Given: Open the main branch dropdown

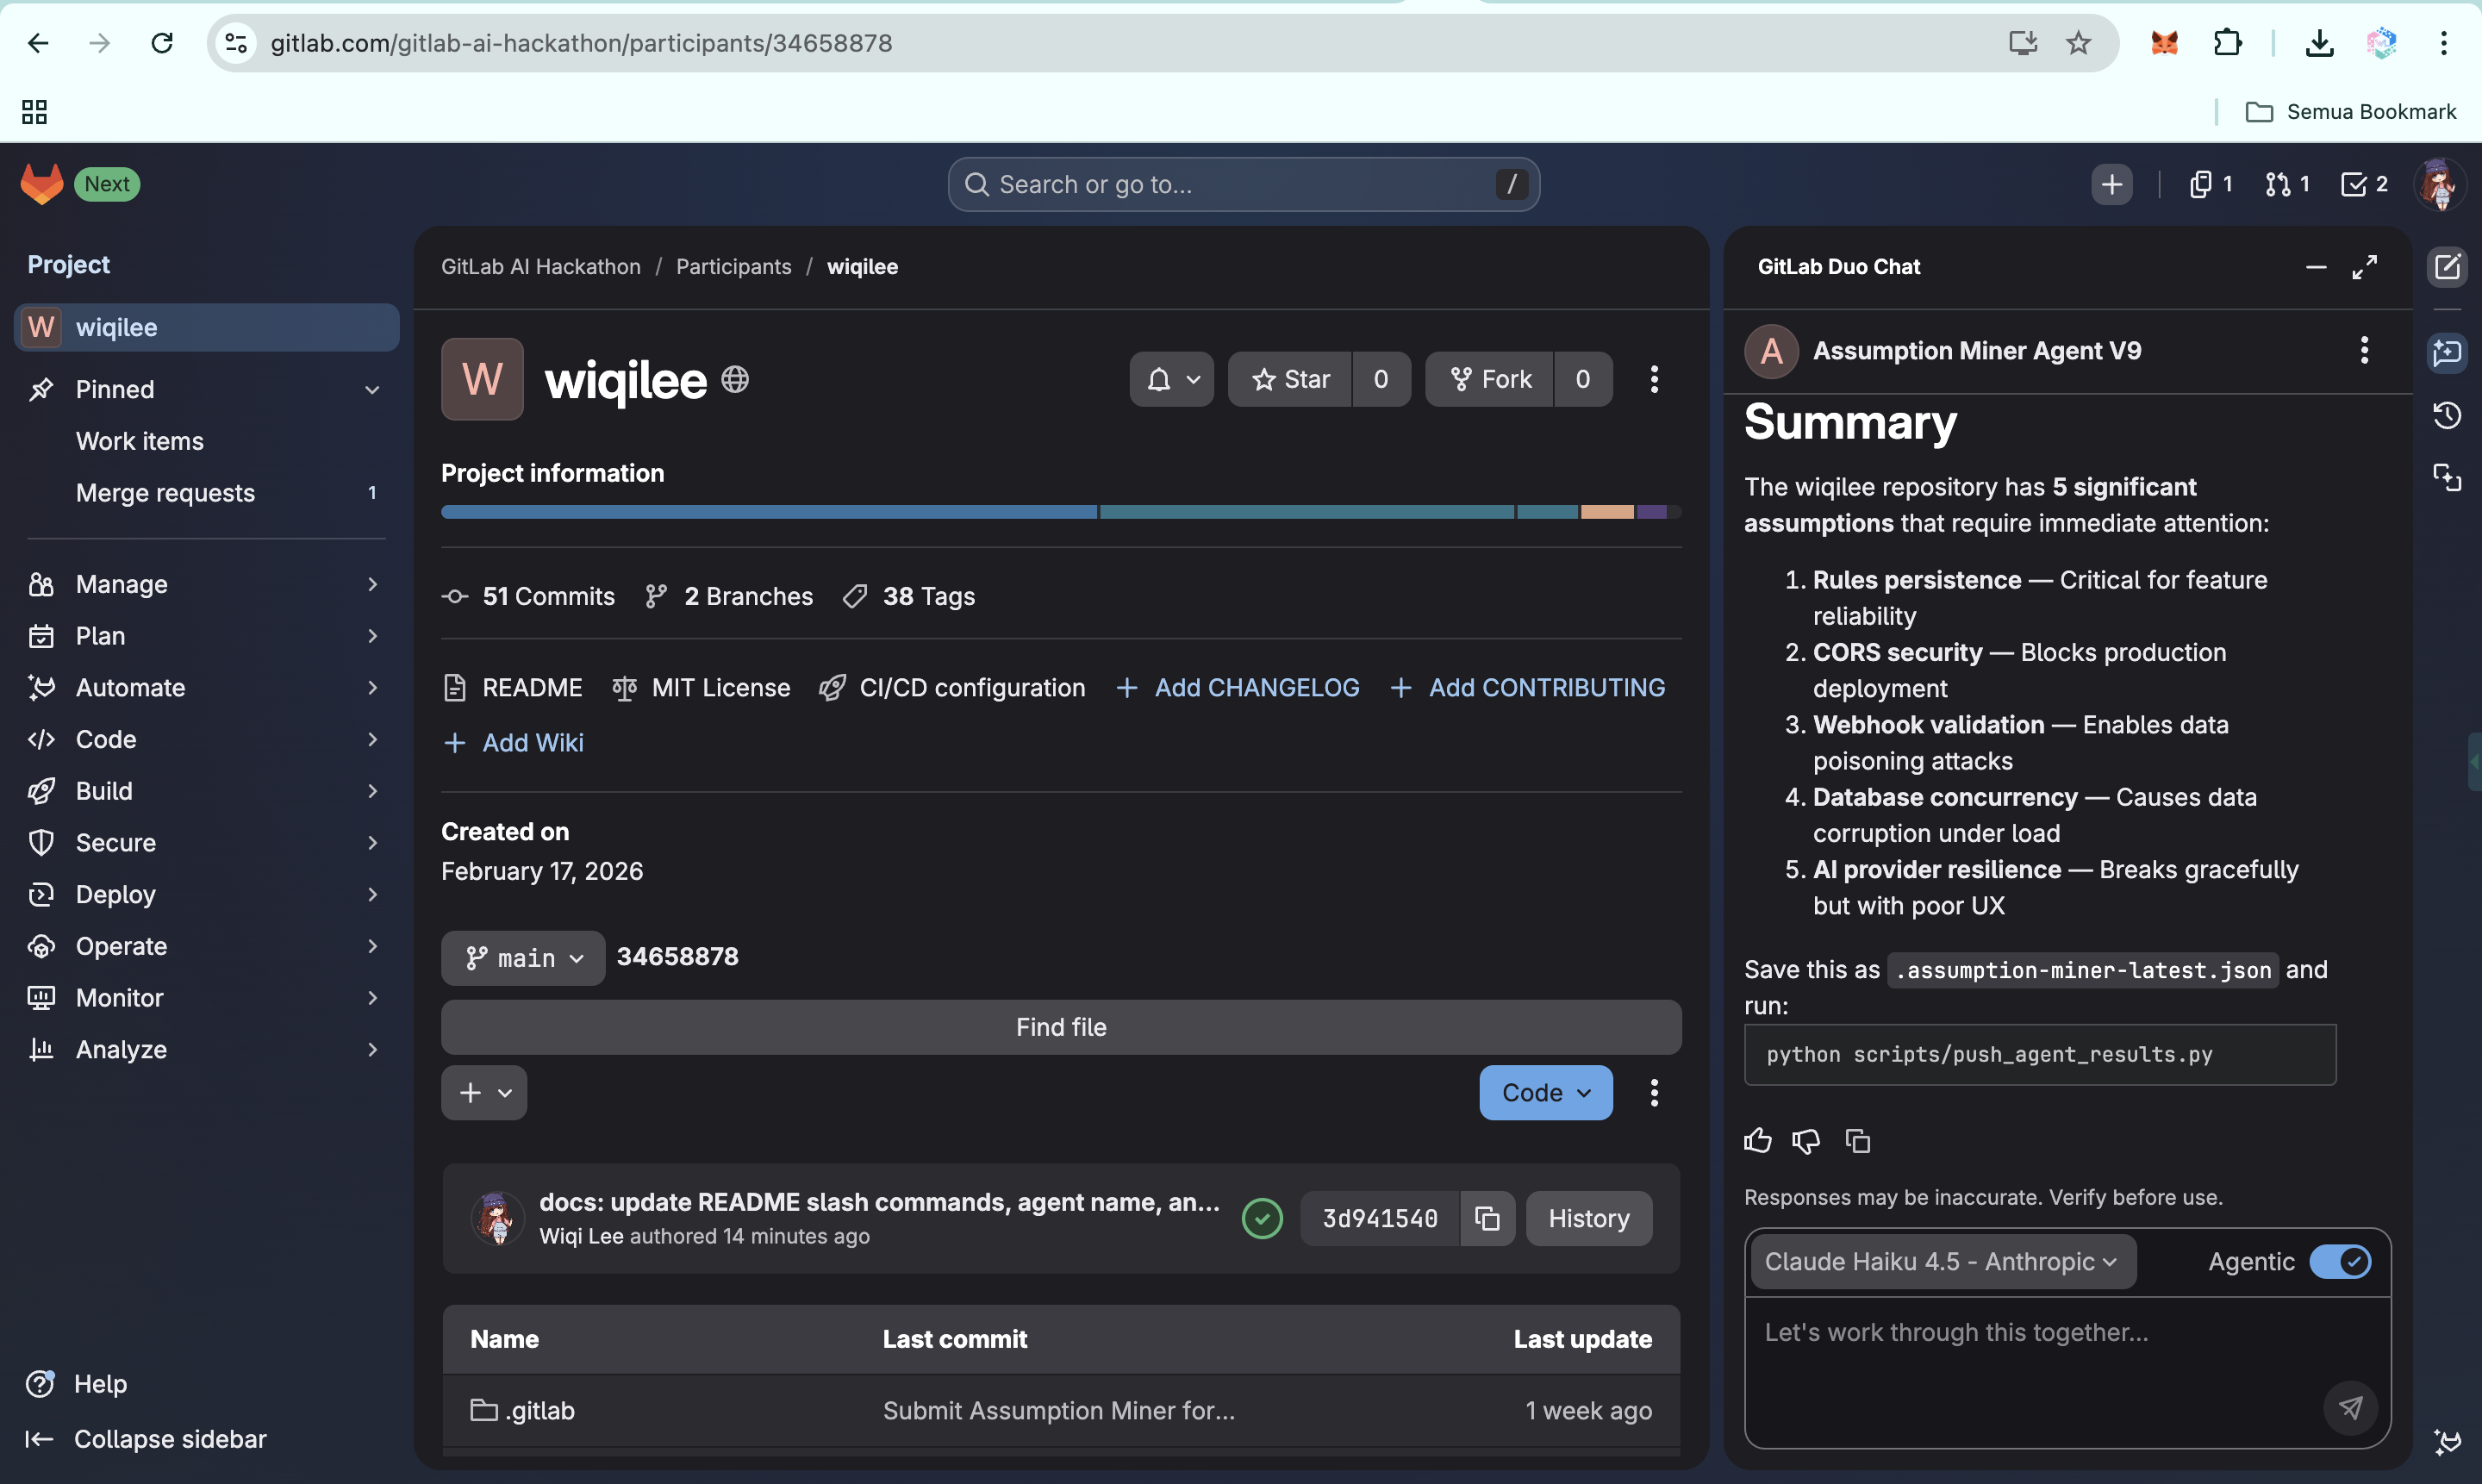Looking at the screenshot, I should [x=523, y=958].
